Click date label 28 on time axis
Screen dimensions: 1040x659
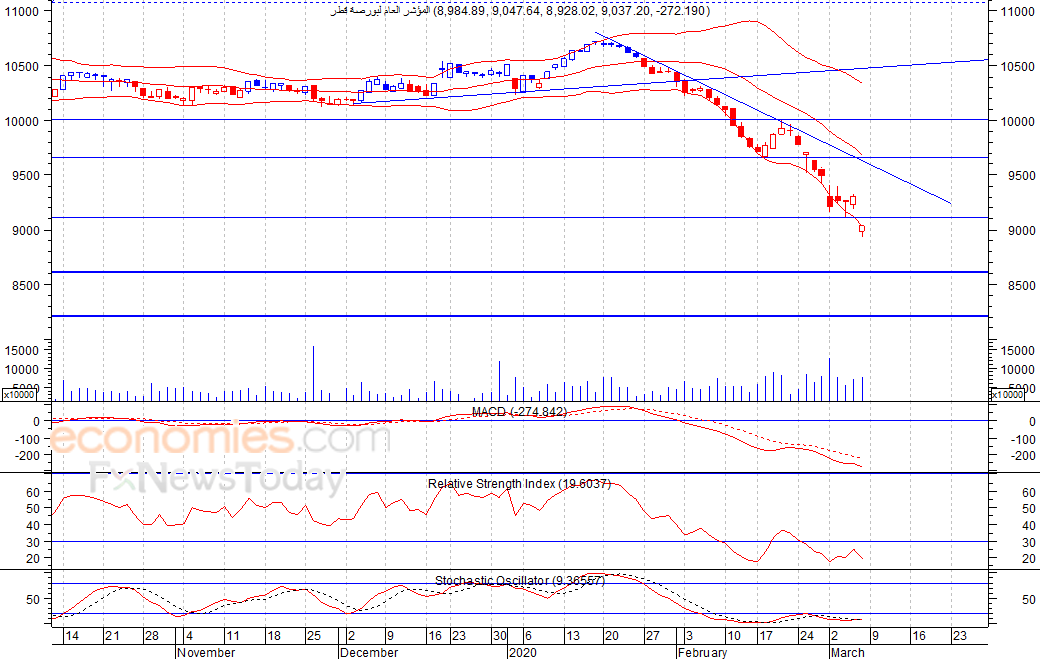(152, 636)
